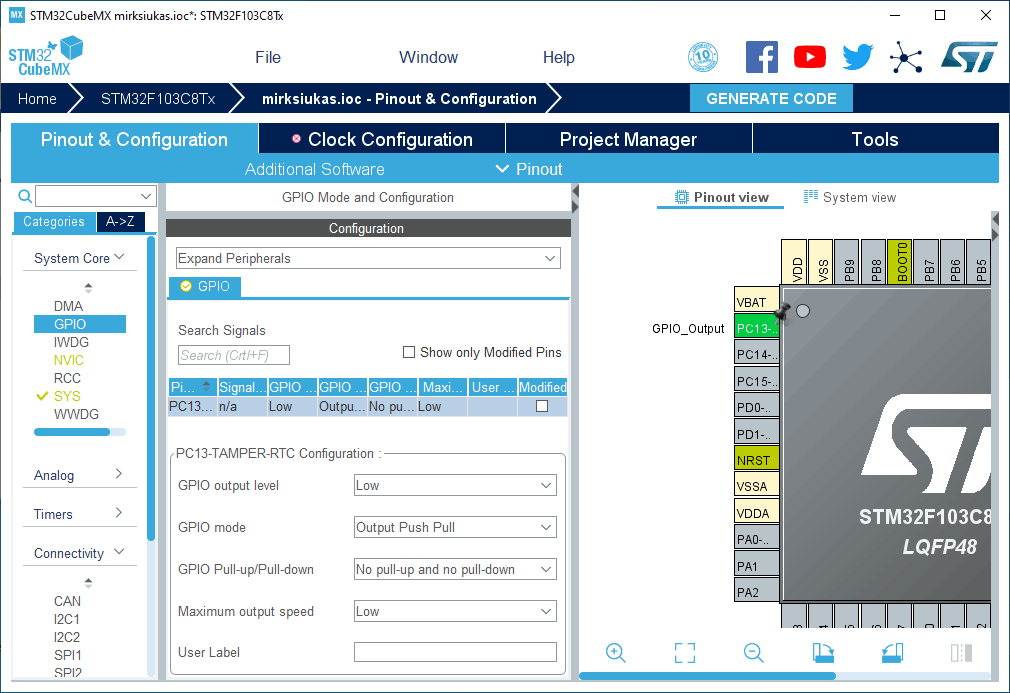Go to Home breadcrumb

[37, 99]
